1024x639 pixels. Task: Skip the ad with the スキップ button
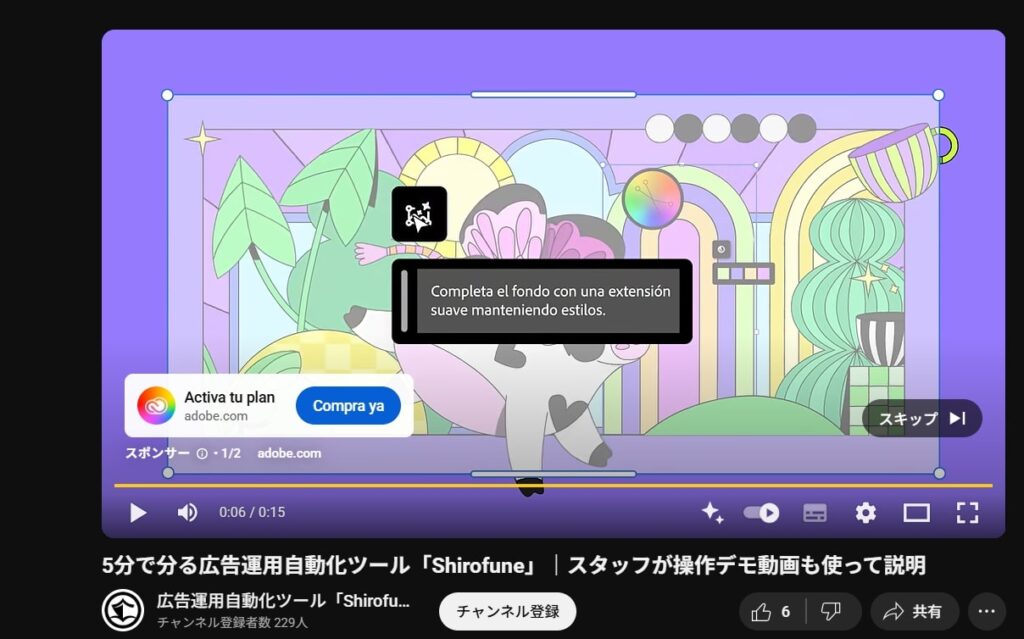tap(922, 418)
